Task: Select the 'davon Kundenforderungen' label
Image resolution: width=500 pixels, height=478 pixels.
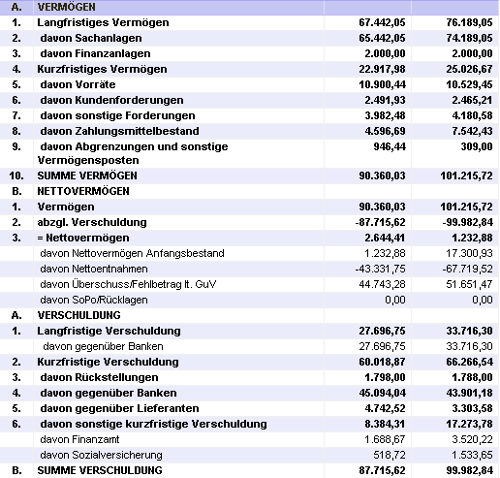Action: tap(112, 100)
